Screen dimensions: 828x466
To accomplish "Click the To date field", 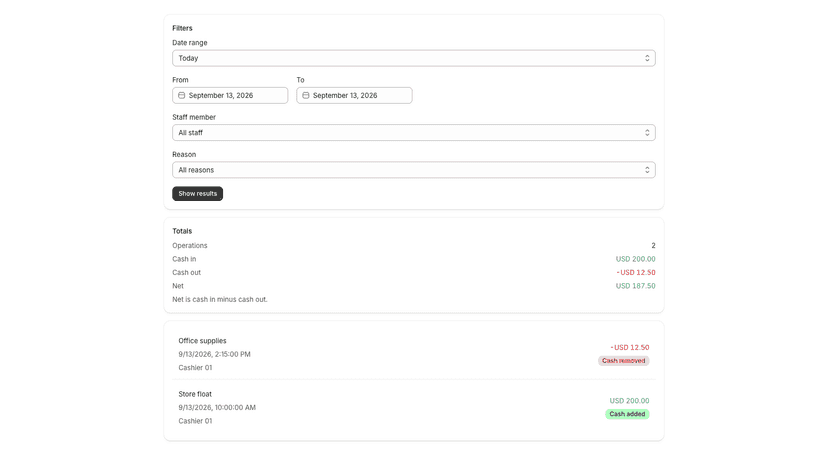I will pos(354,96).
